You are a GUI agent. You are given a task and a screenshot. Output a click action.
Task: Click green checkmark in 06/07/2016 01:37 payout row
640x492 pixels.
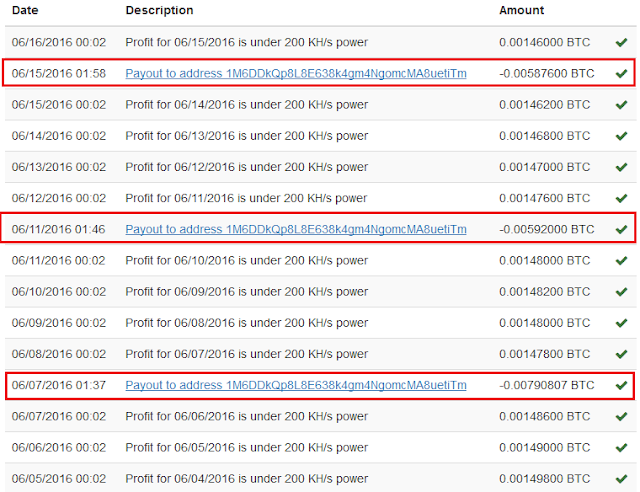coord(621,385)
